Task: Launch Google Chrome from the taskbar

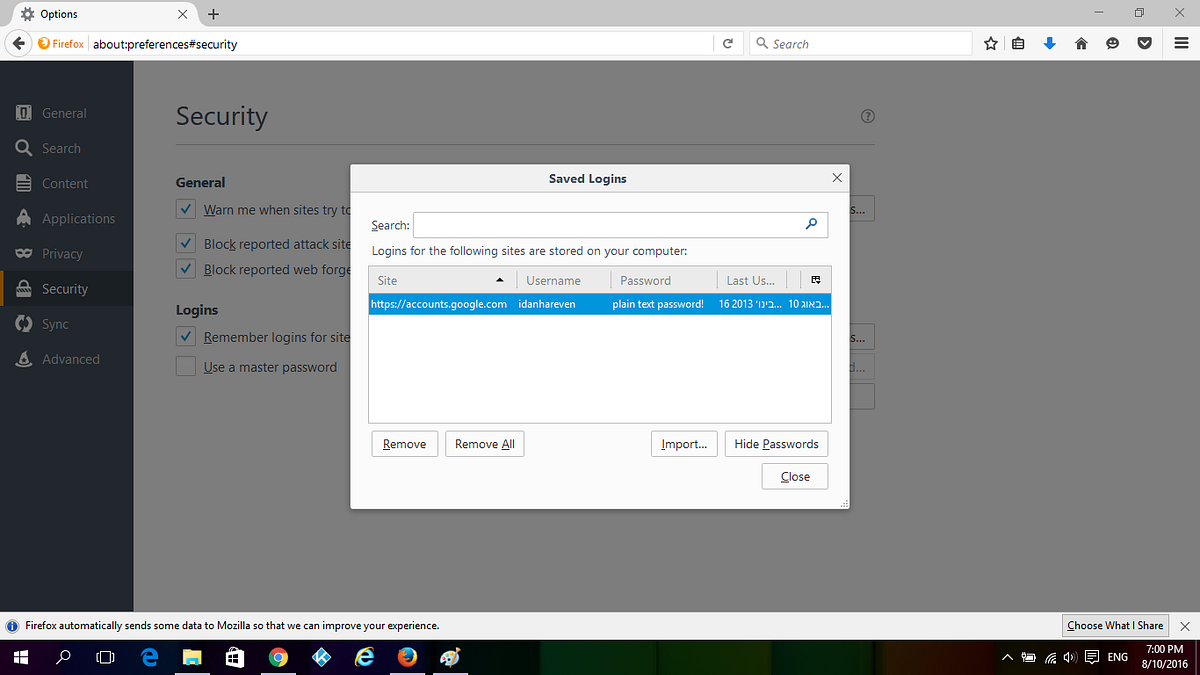Action: (278, 657)
